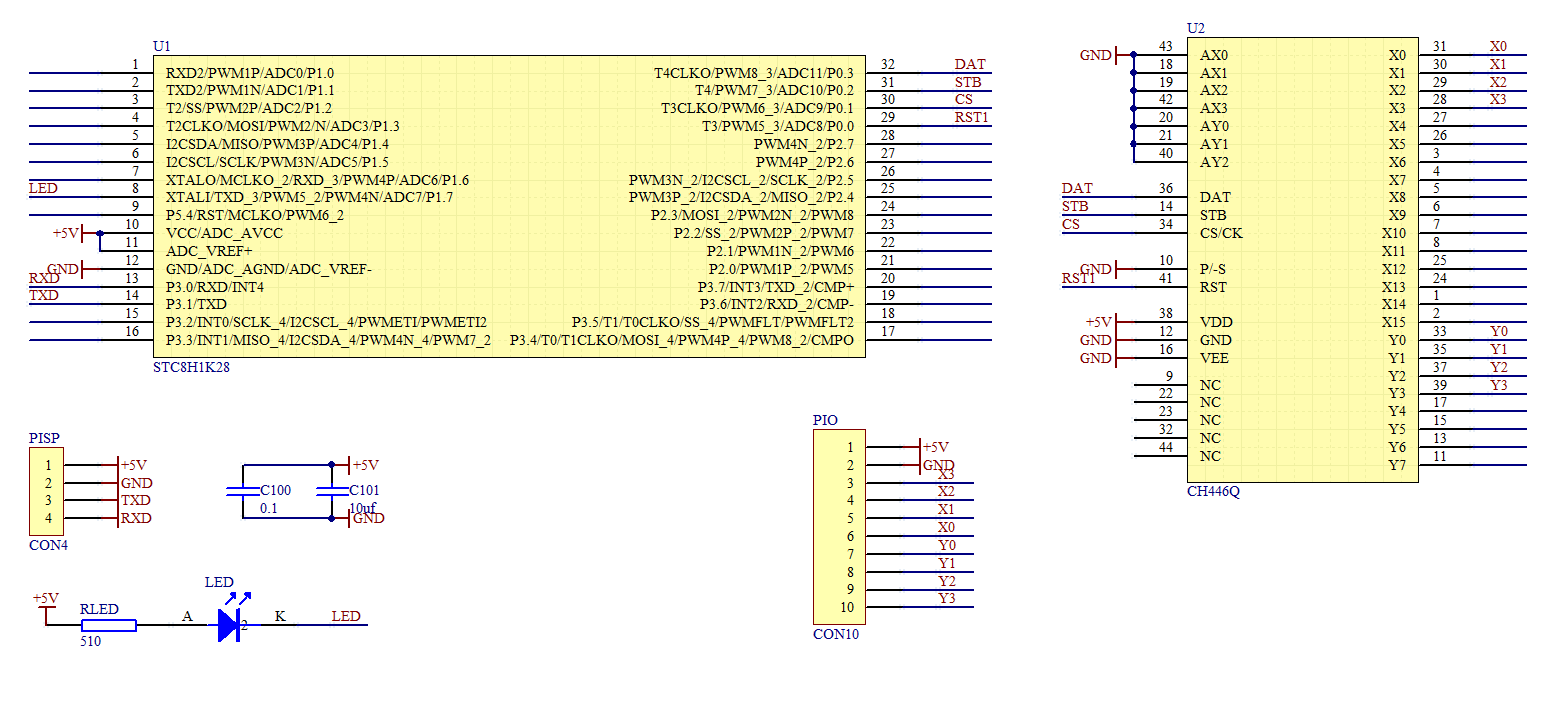Click pin name VCC/ADC_AVCC on U1
This screenshot has width=1554, height=712.
pos(224,233)
